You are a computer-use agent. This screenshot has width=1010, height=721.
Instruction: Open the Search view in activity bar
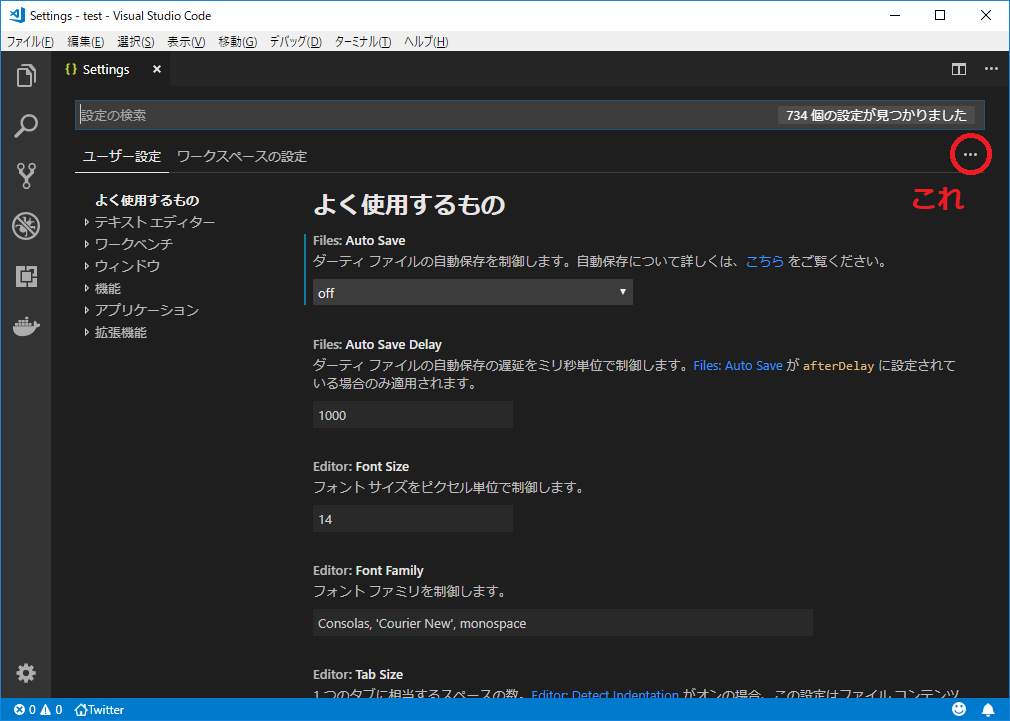click(x=26, y=126)
